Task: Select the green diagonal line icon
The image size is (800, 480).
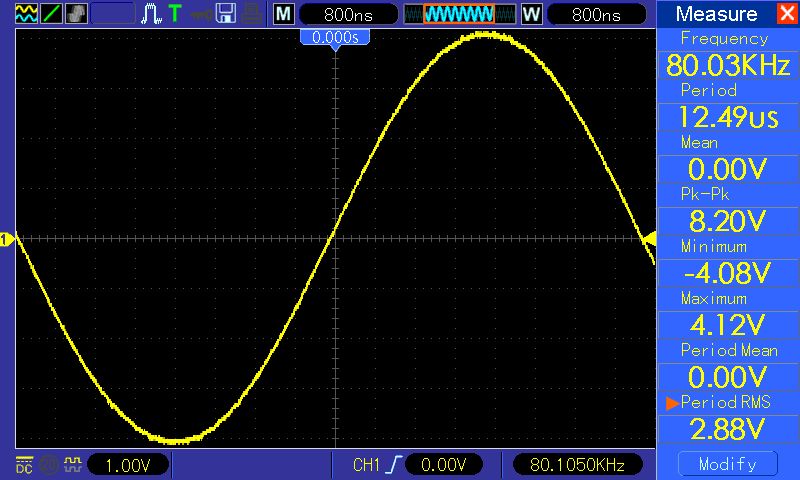Action: (x=51, y=13)
